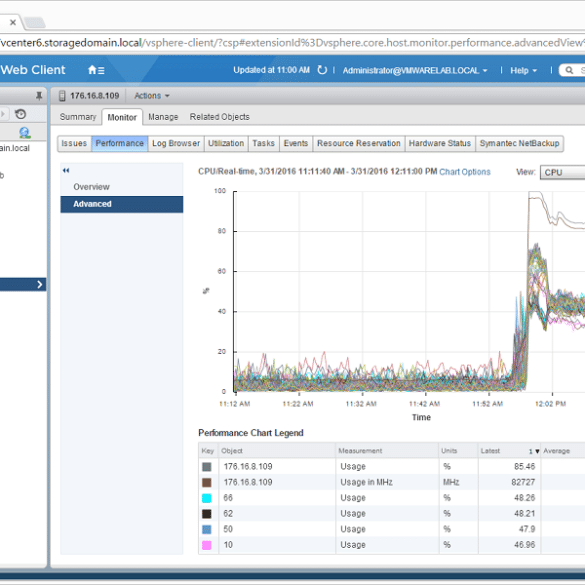This screenshot has height=585, width=585.
Task: Select the legend row for object 10
Action: coord(392,545)
